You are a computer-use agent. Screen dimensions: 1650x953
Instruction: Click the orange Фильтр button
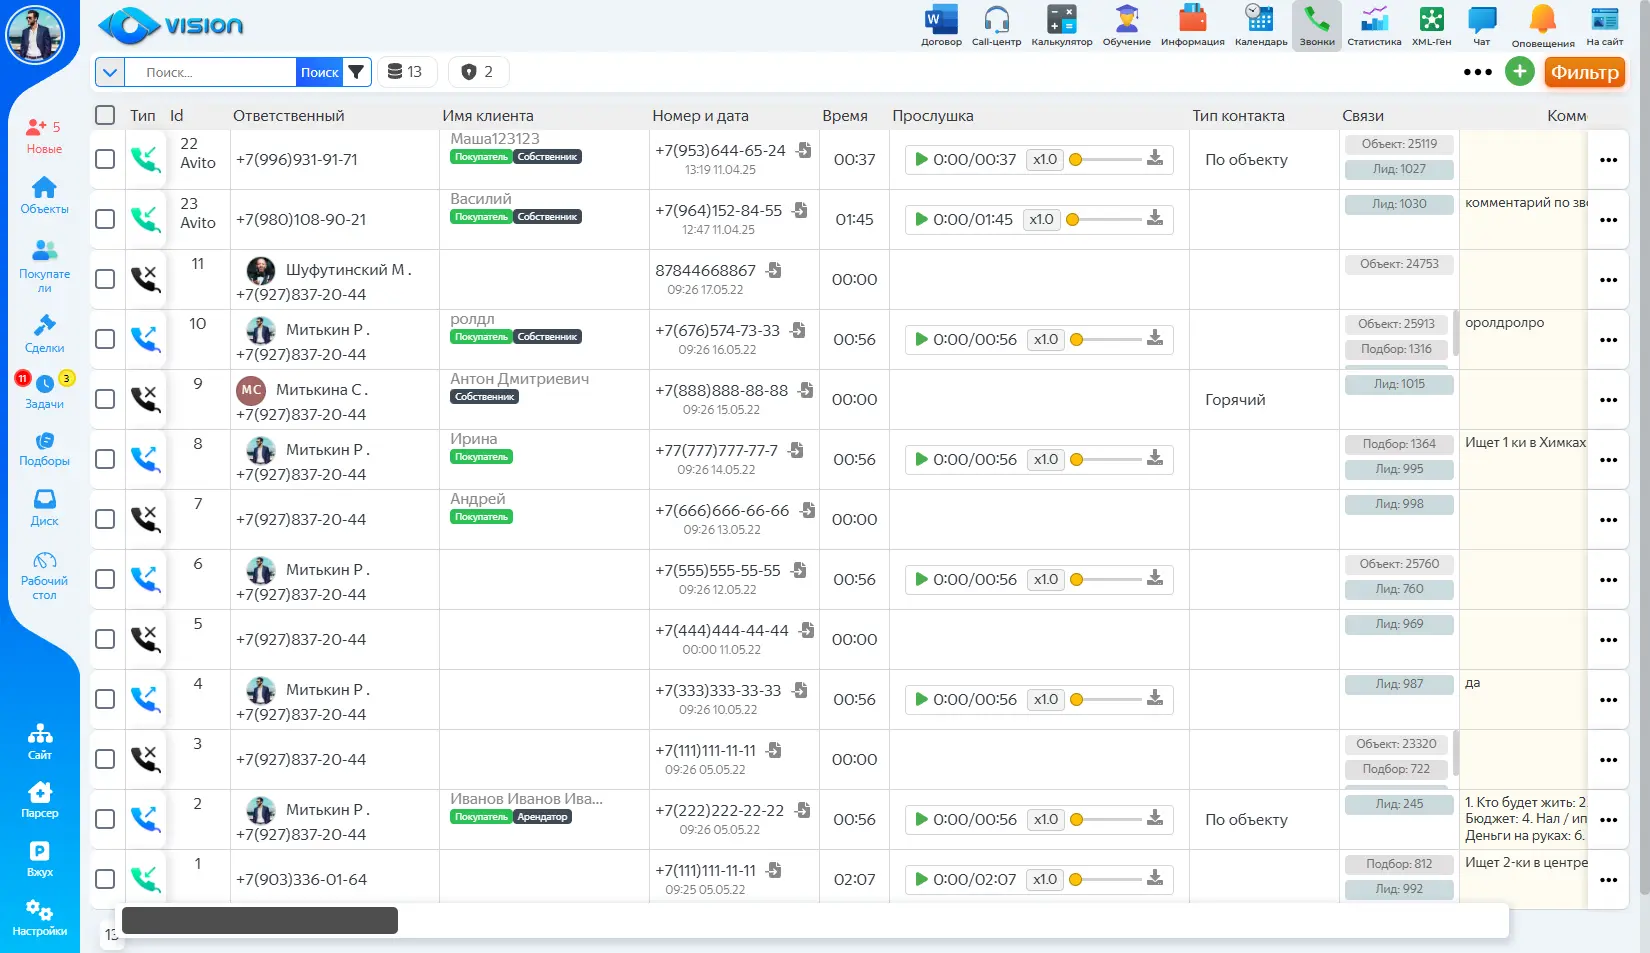click(1584, 72)
